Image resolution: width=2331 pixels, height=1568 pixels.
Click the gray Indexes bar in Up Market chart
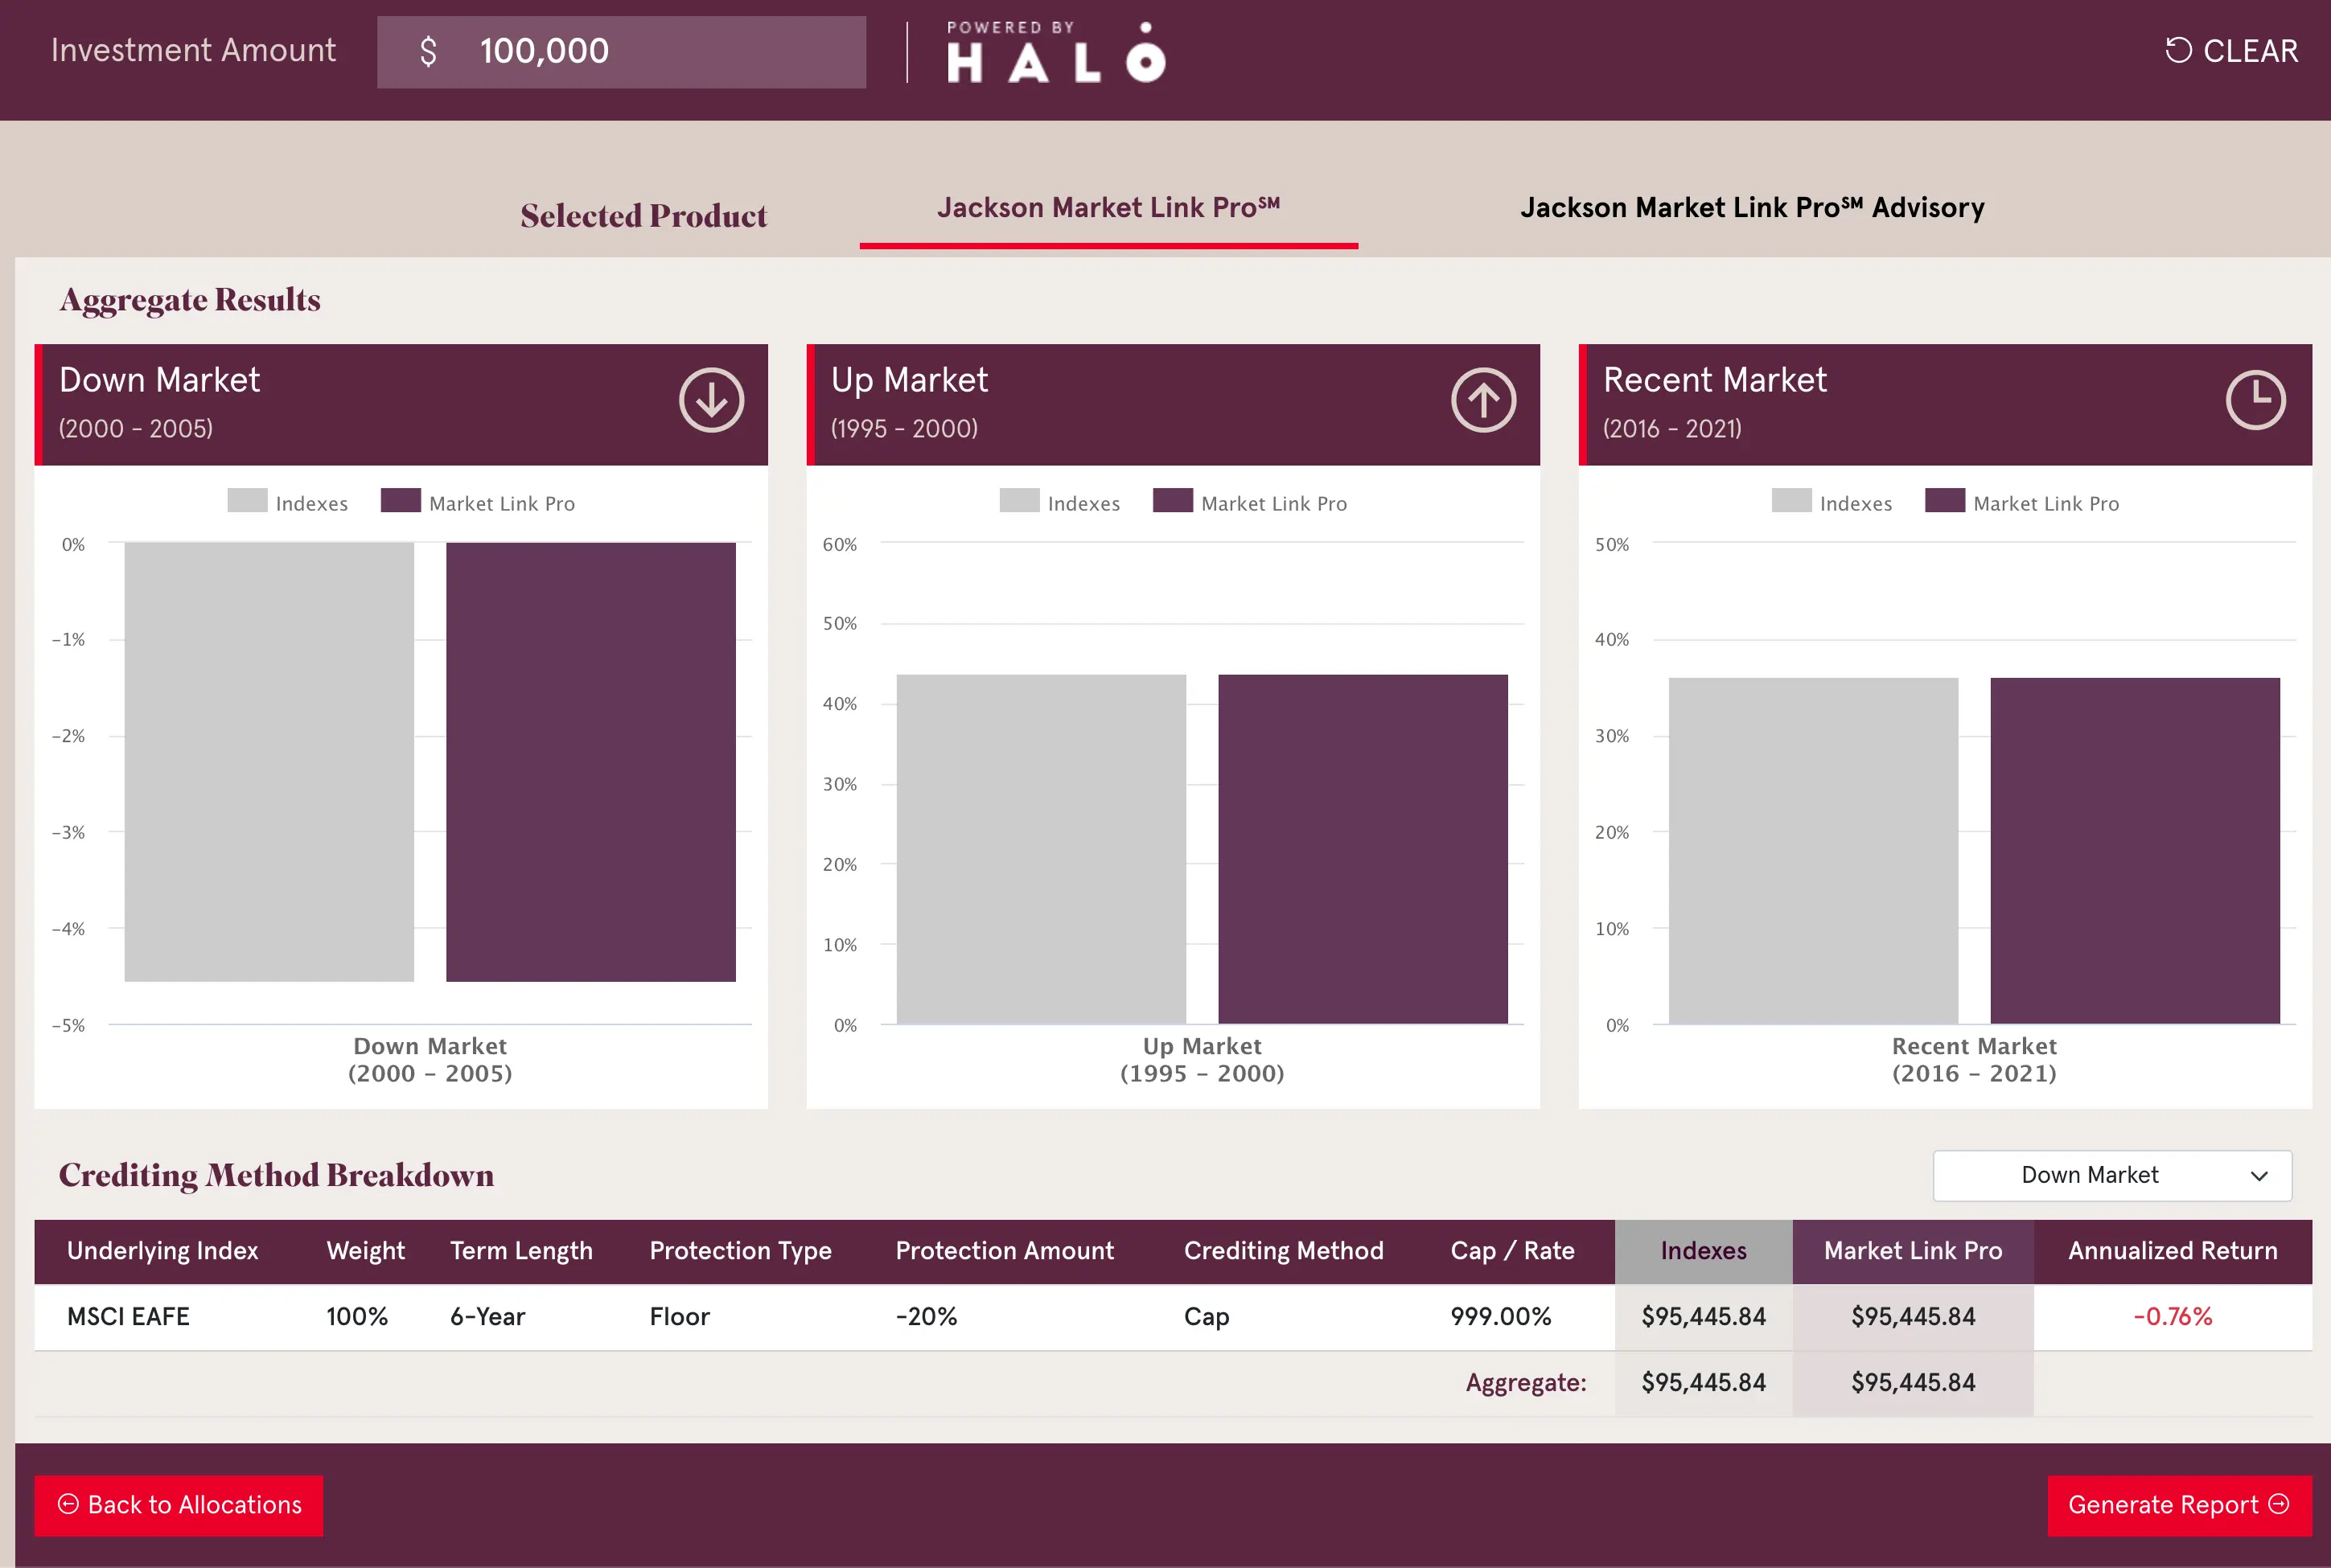(1041, 849)
